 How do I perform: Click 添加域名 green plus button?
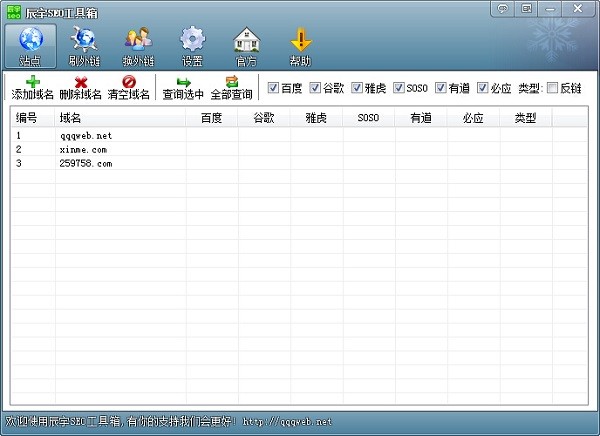click(33, 88)
